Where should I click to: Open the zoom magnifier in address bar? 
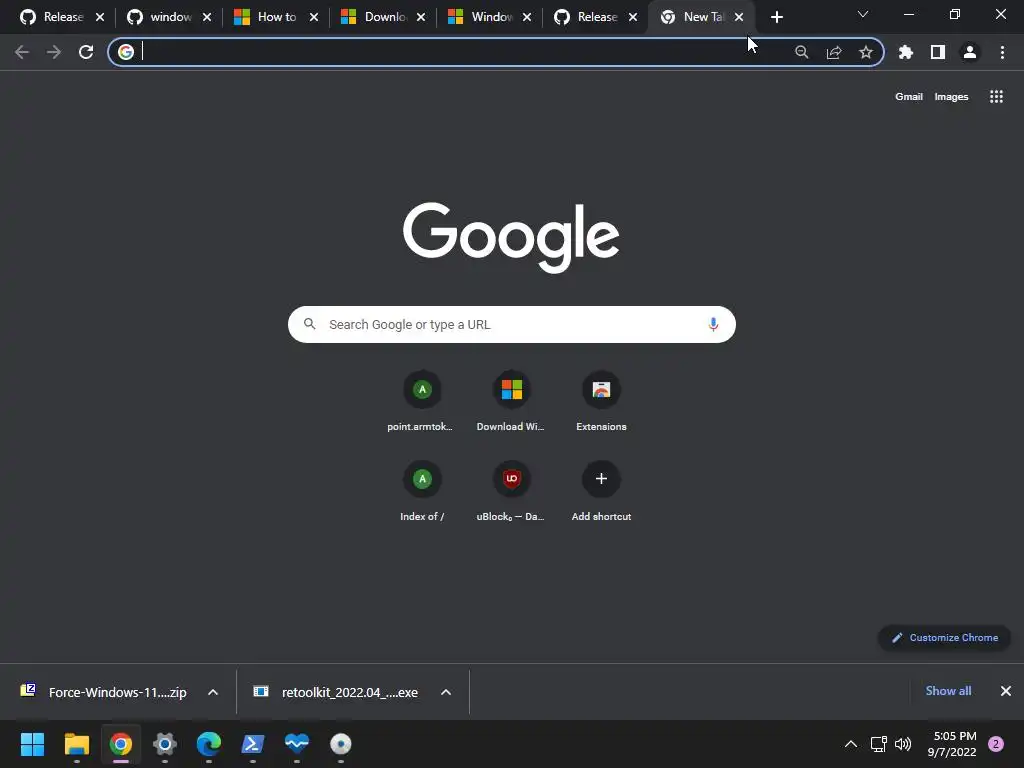[x=801, y=52]
